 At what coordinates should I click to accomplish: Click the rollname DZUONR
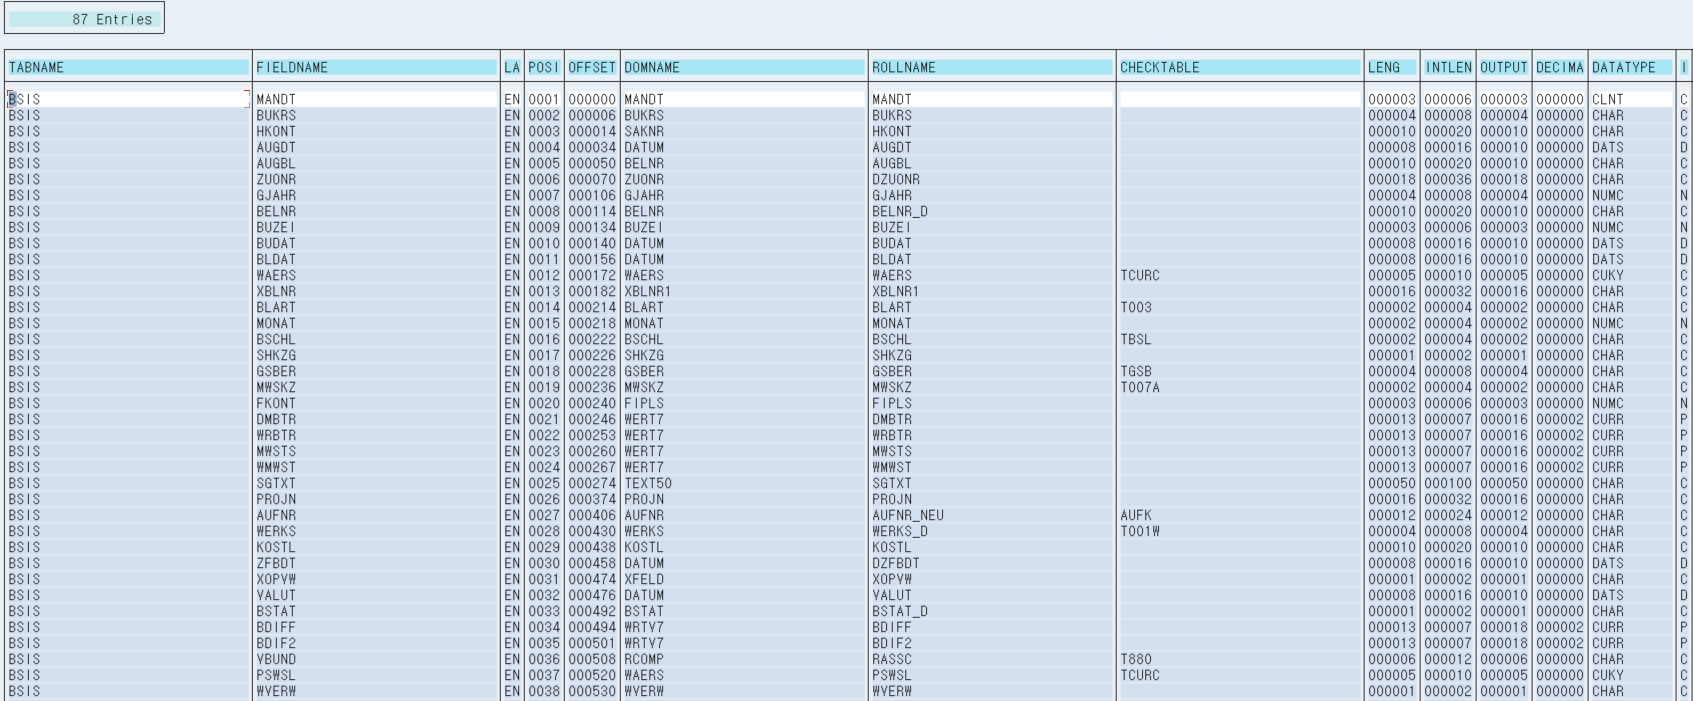(896, 179)
